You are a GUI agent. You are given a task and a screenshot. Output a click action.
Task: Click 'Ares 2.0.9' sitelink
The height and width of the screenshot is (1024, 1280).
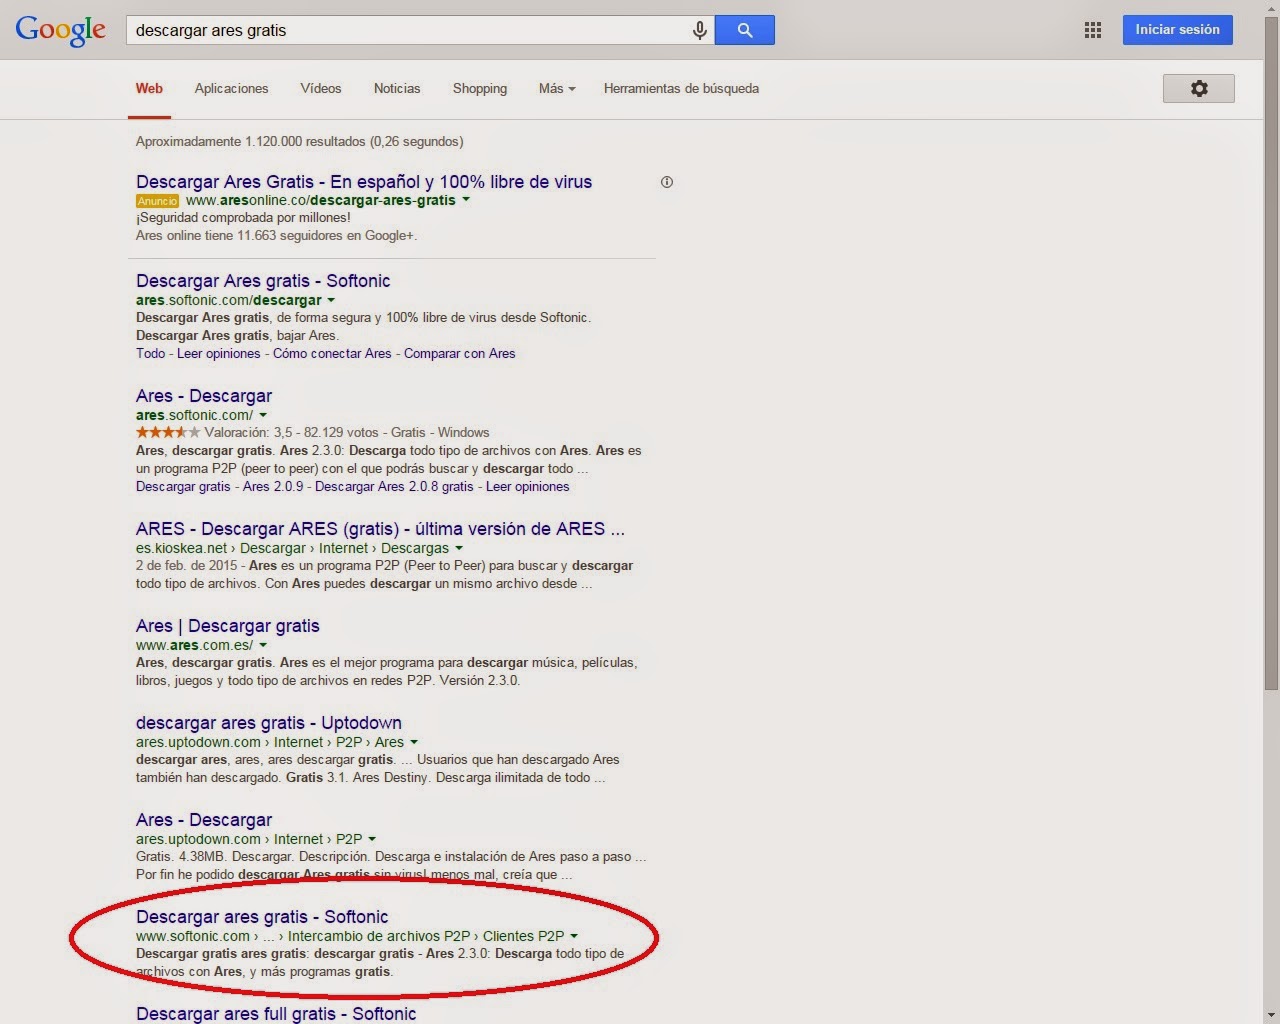coord(273,487)
